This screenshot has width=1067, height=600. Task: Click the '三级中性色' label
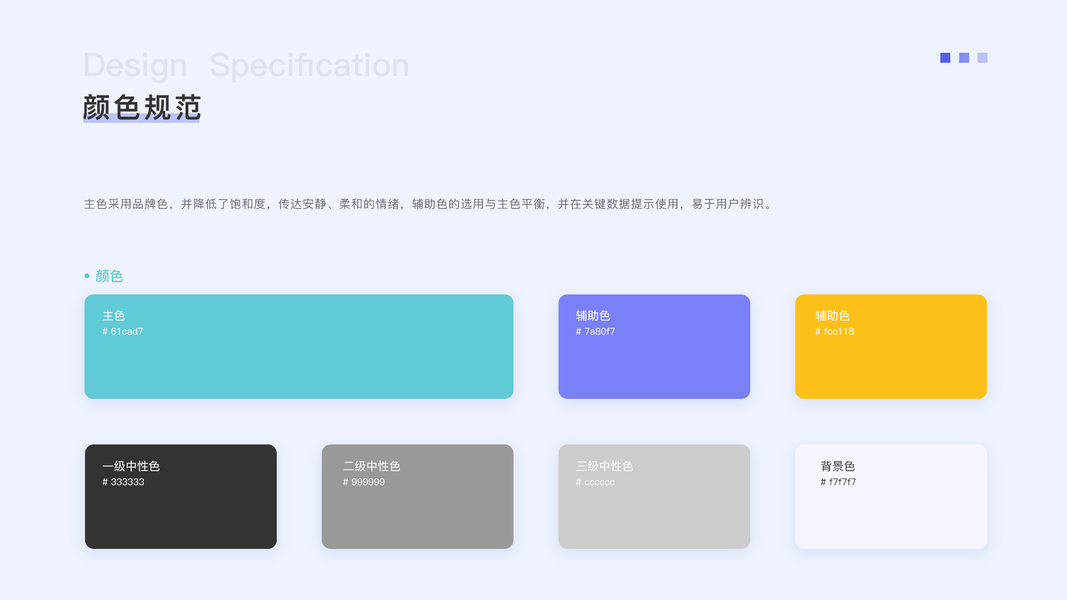[604, 466]
